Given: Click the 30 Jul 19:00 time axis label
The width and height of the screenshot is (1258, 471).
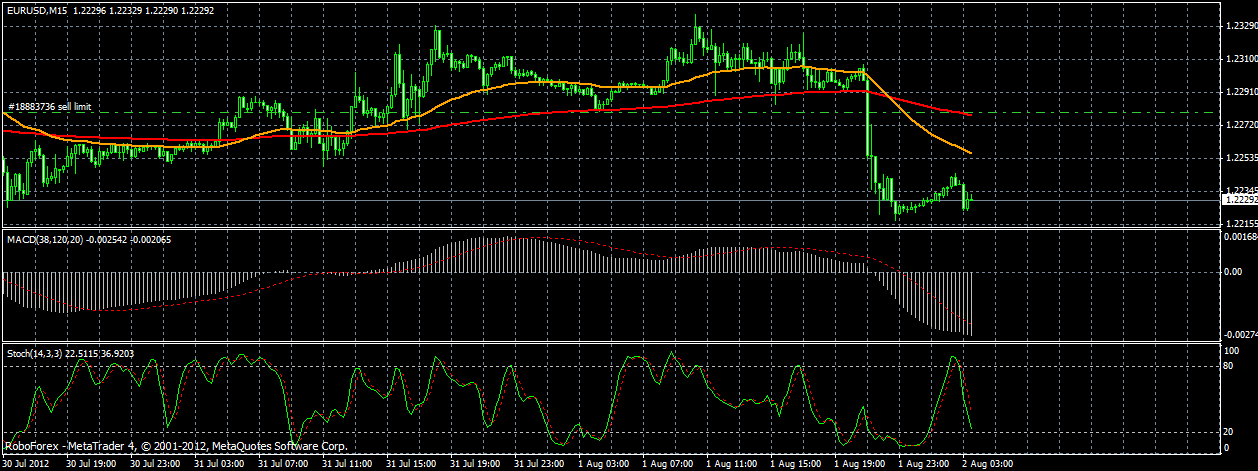Looking at the screenshot, I should click(92, 464).
